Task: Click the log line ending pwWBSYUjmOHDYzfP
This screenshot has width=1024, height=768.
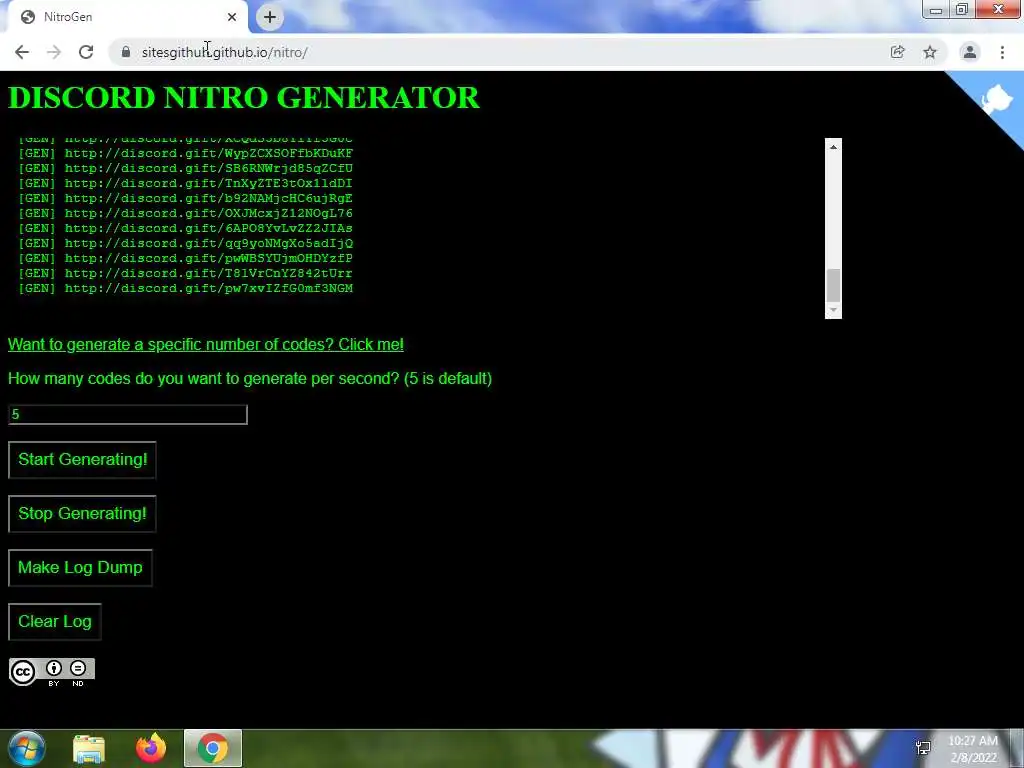Action: (x=186, y=259)
